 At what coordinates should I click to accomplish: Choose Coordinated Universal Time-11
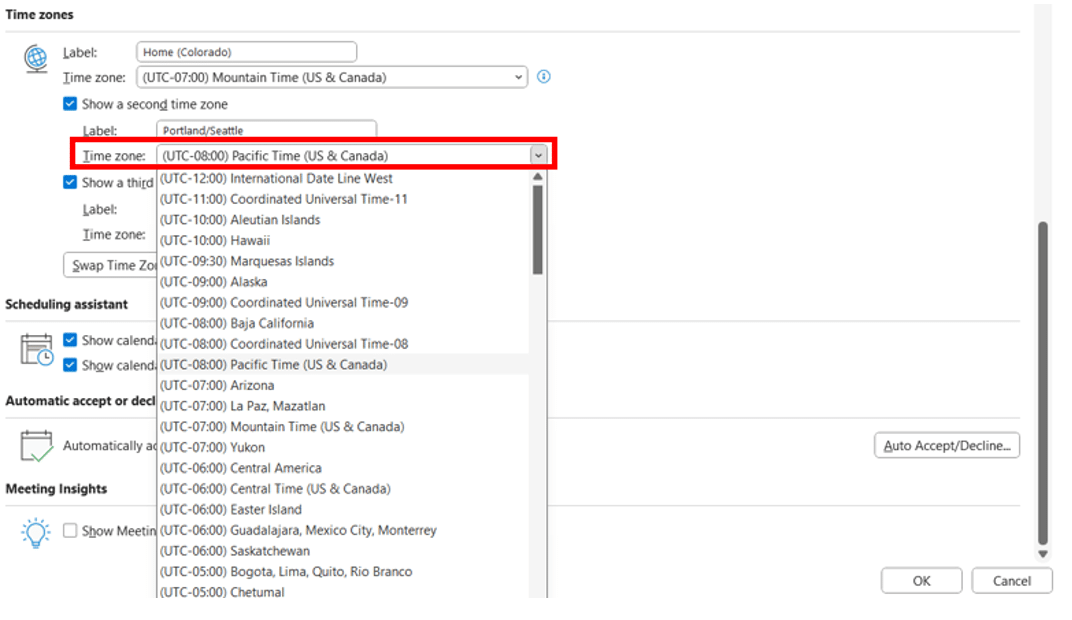[x=343, y=199]
